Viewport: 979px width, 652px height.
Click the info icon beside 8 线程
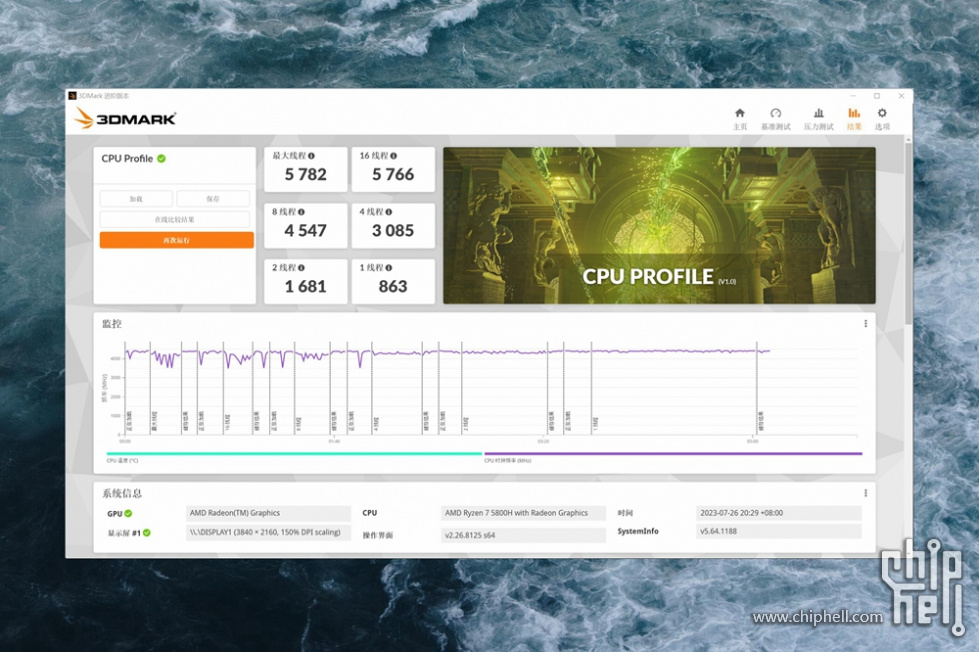pyautogui.click(x=302, y=212)
